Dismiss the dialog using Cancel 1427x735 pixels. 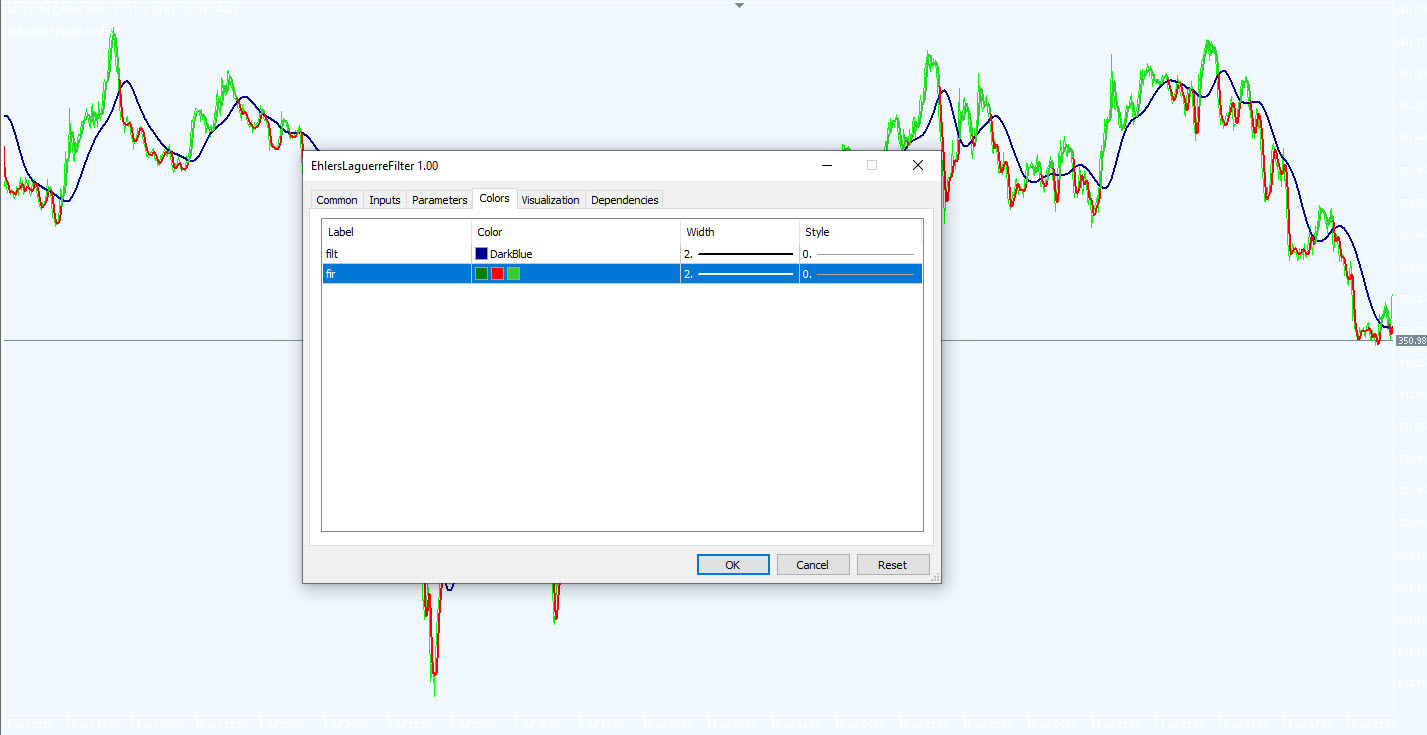[x=812, y=564]
